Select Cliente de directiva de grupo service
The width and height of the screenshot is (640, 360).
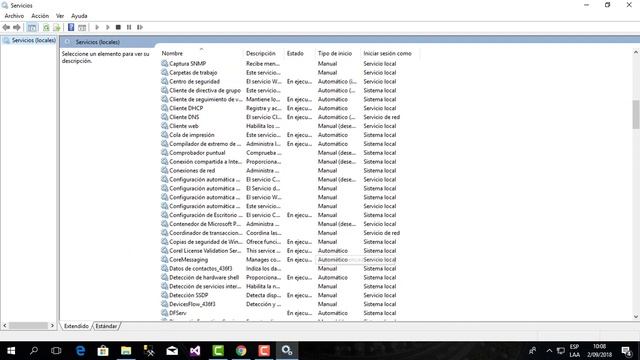tap(205, 91)
